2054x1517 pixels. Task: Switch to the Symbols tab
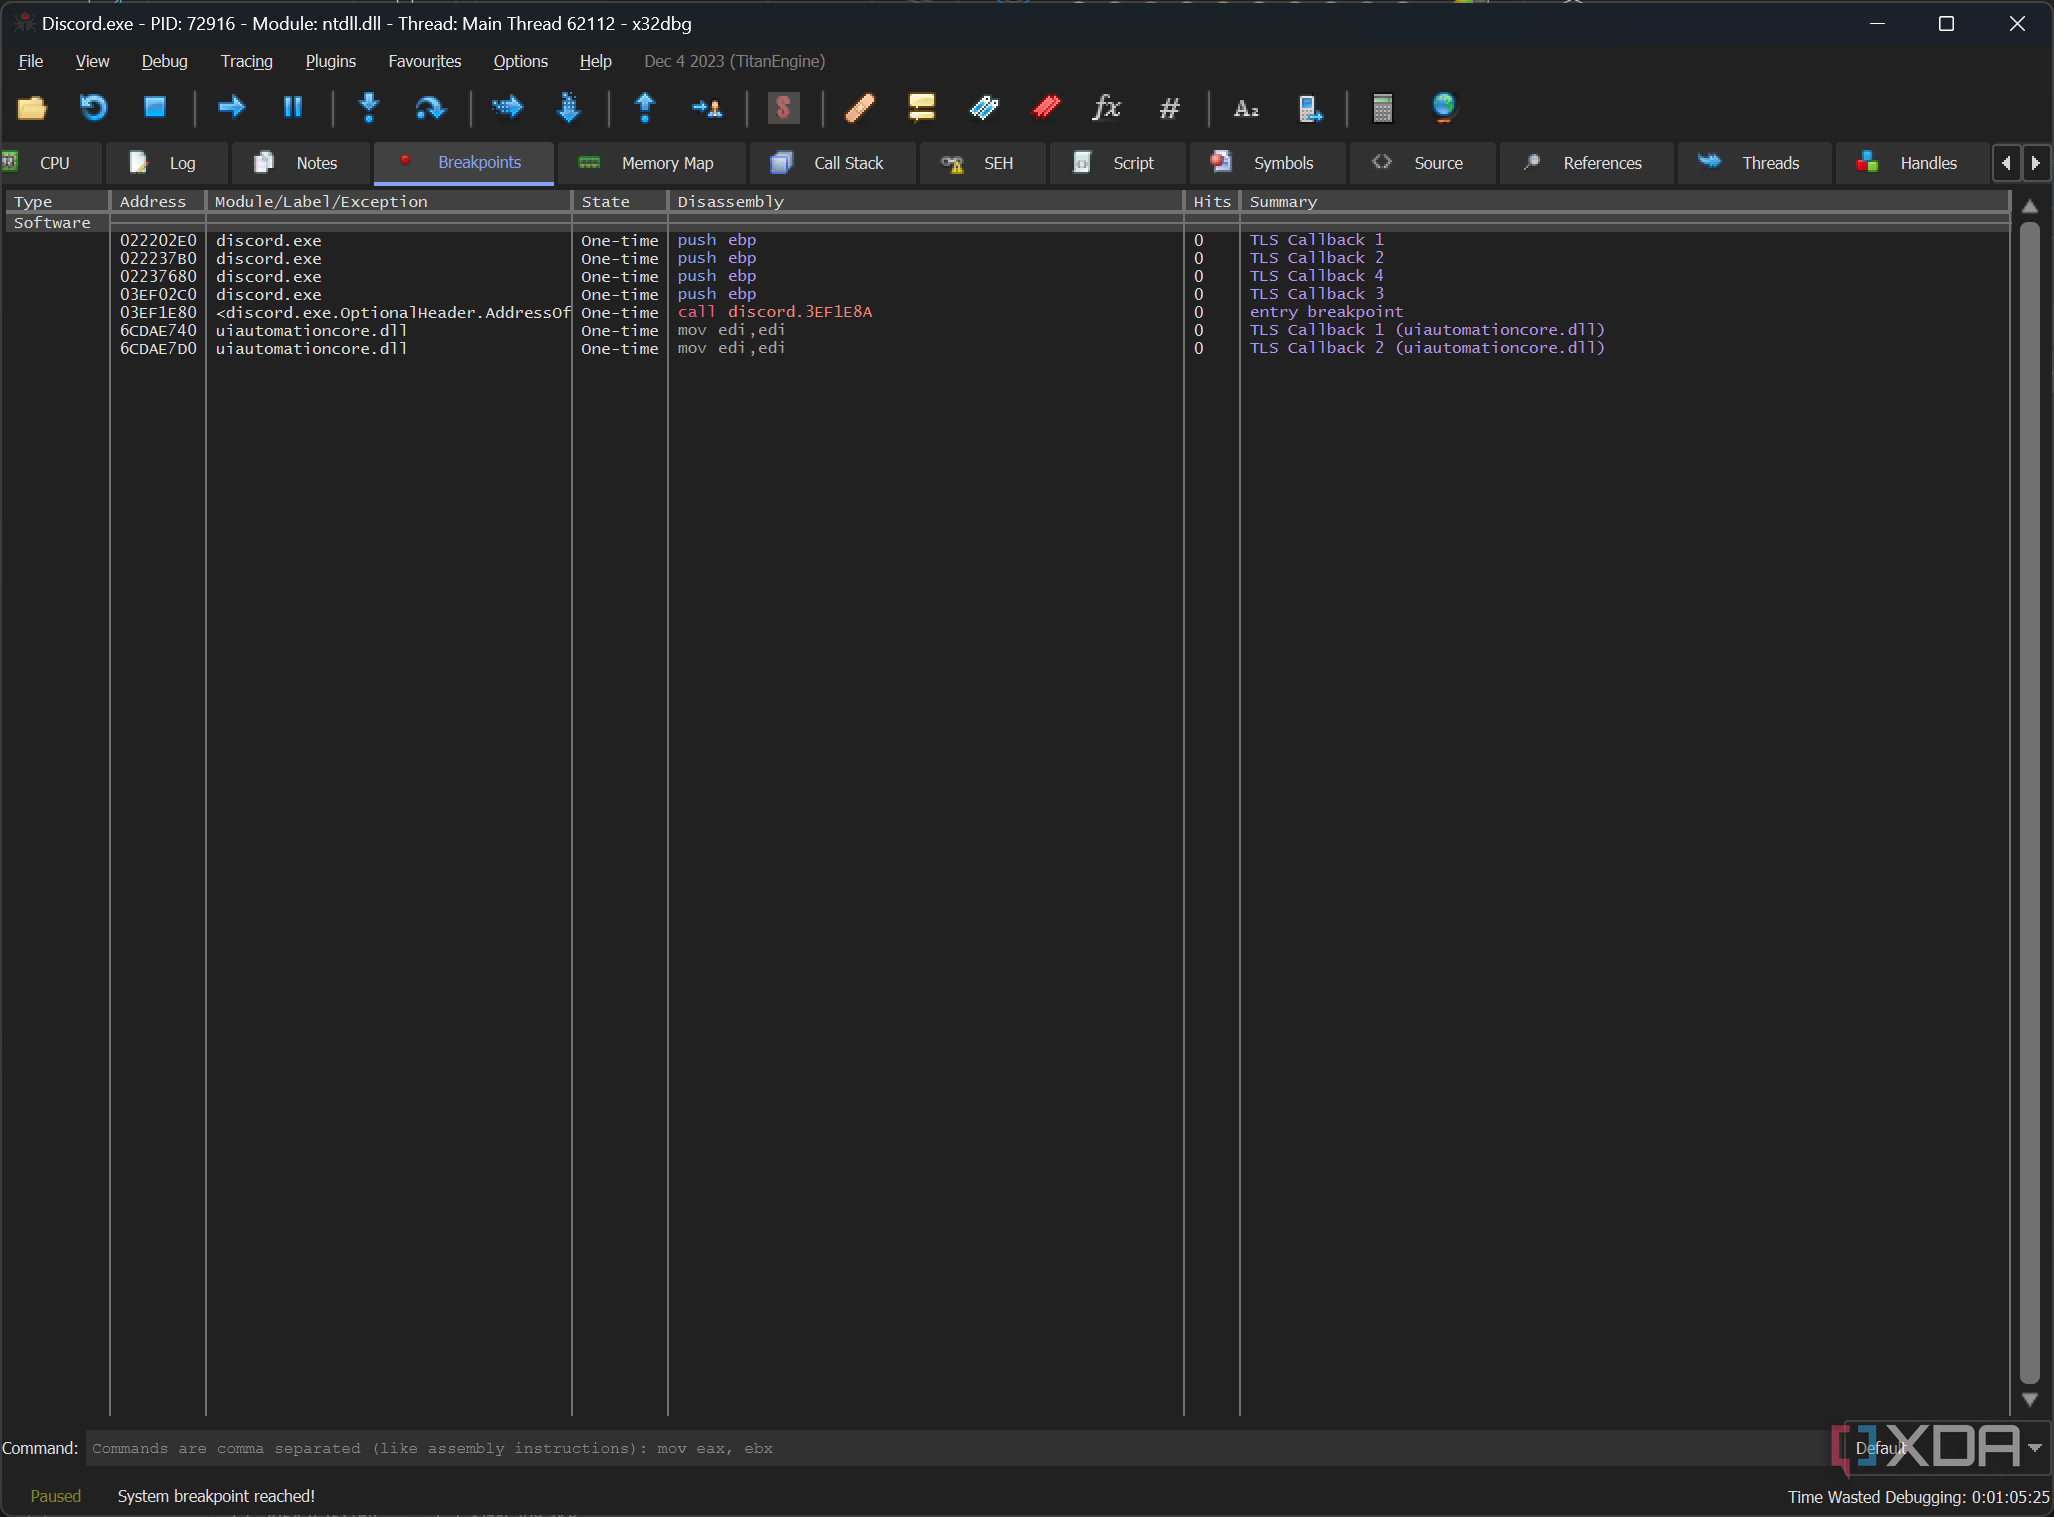(1267, 163)
